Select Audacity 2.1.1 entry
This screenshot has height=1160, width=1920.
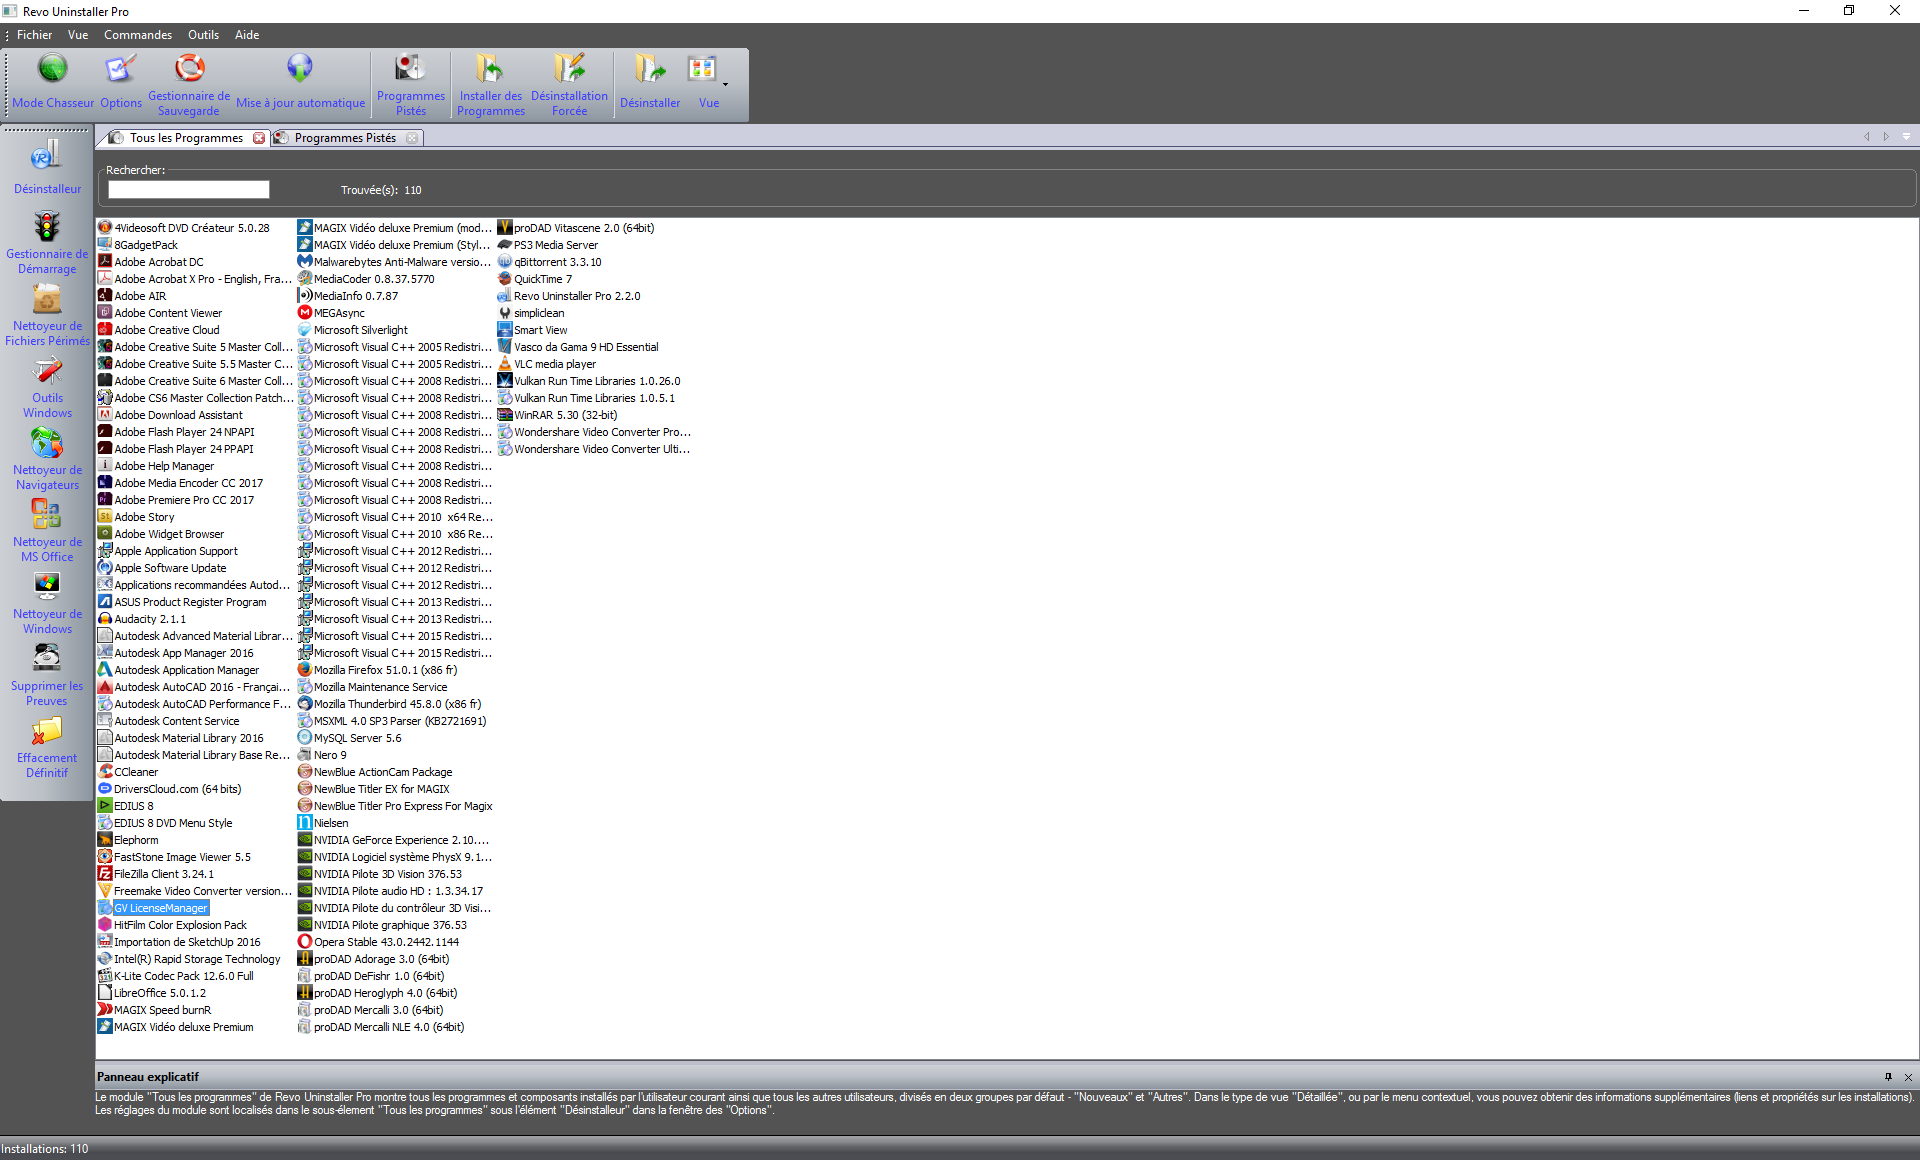tap(142, 619)
